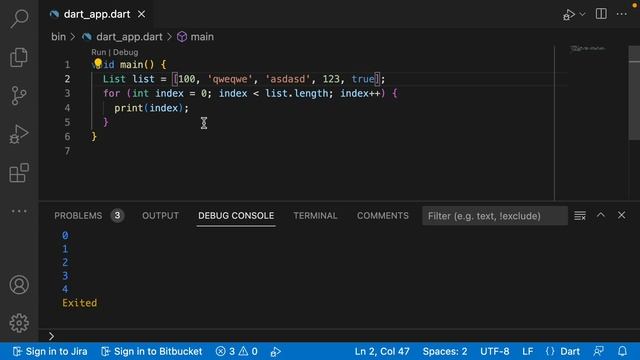
Task: Open notifications bell
Action: point(622,351)
